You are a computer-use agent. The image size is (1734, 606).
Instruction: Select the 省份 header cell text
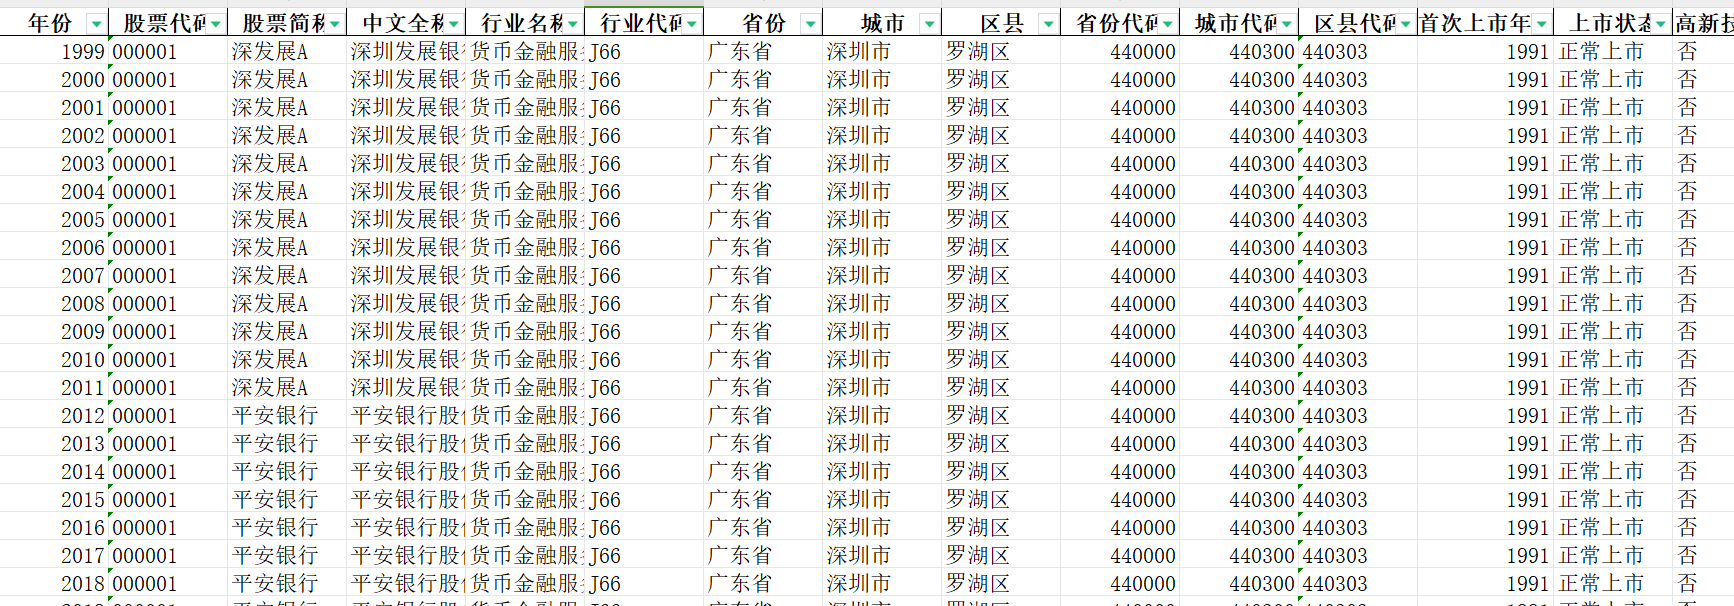(x=765, y=23)
